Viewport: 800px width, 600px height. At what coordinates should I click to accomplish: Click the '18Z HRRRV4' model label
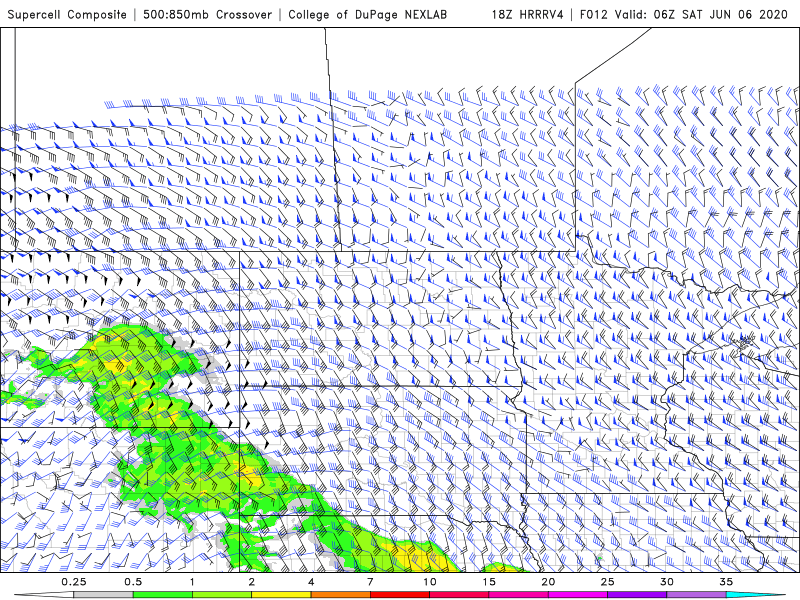click(528, 15)
